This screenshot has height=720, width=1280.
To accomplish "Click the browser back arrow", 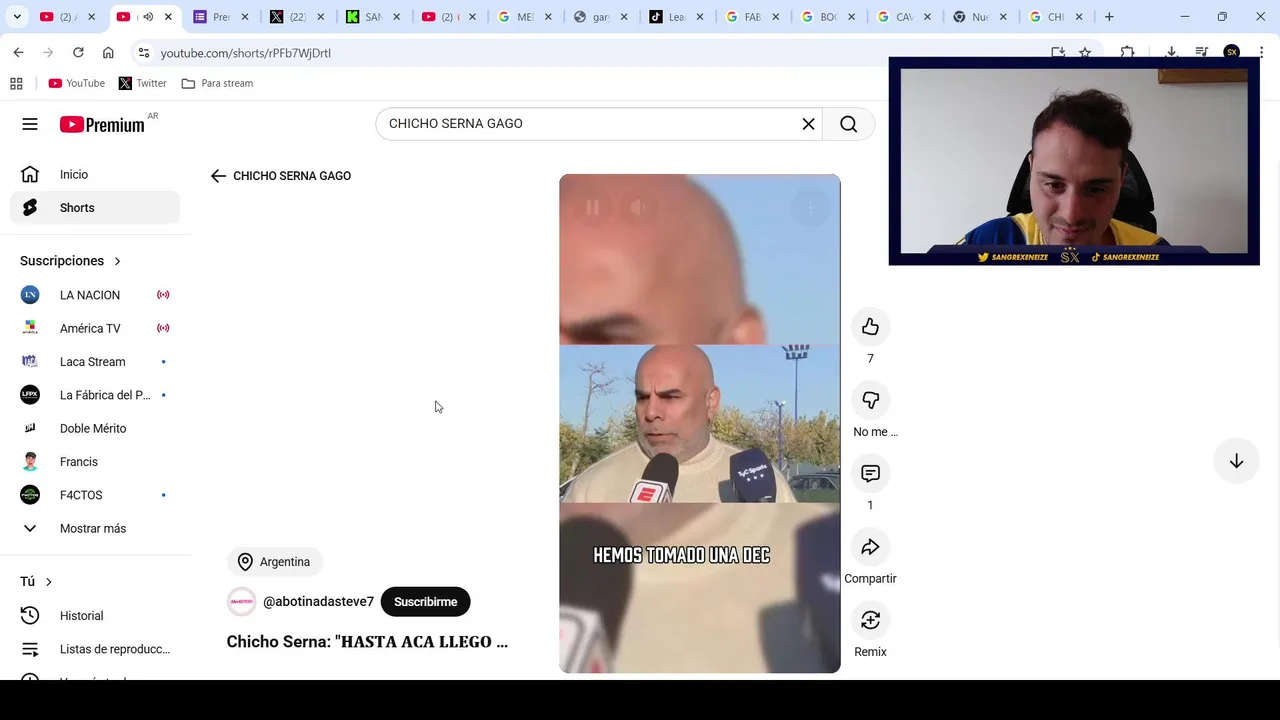I will click(x=18, y=52).
